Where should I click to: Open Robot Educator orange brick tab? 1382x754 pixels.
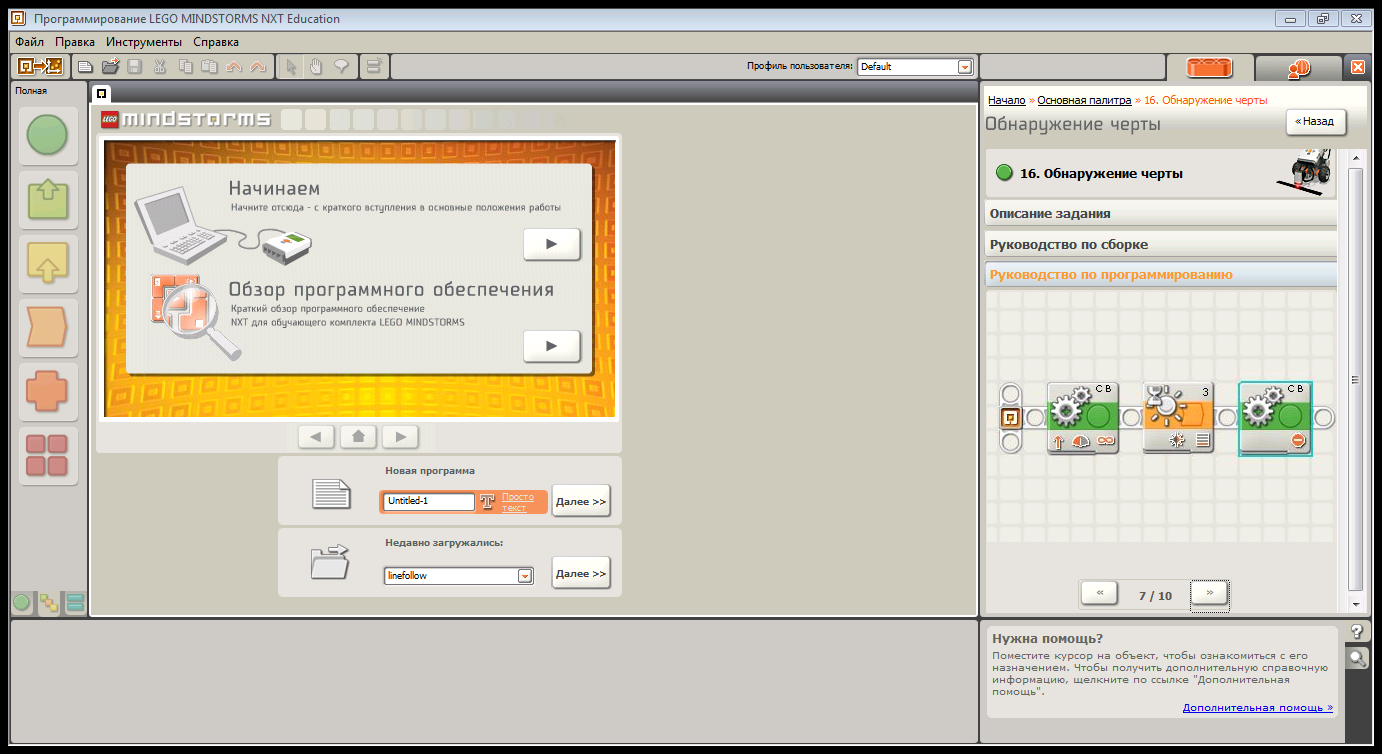coord(1209,68)
